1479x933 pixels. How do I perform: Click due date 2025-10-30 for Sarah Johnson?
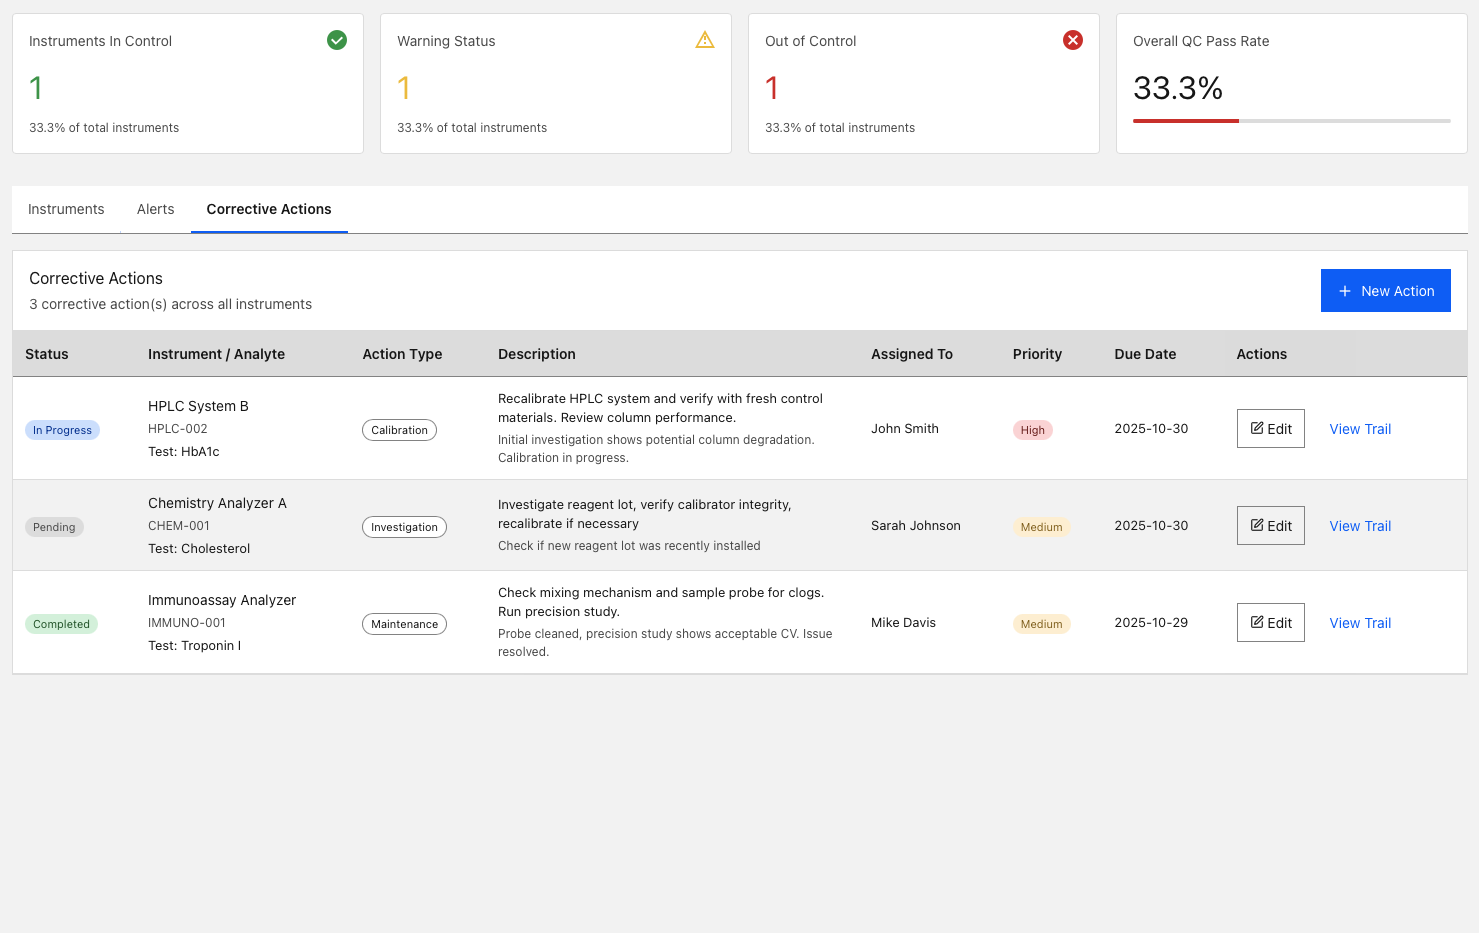coord(1151,526)
